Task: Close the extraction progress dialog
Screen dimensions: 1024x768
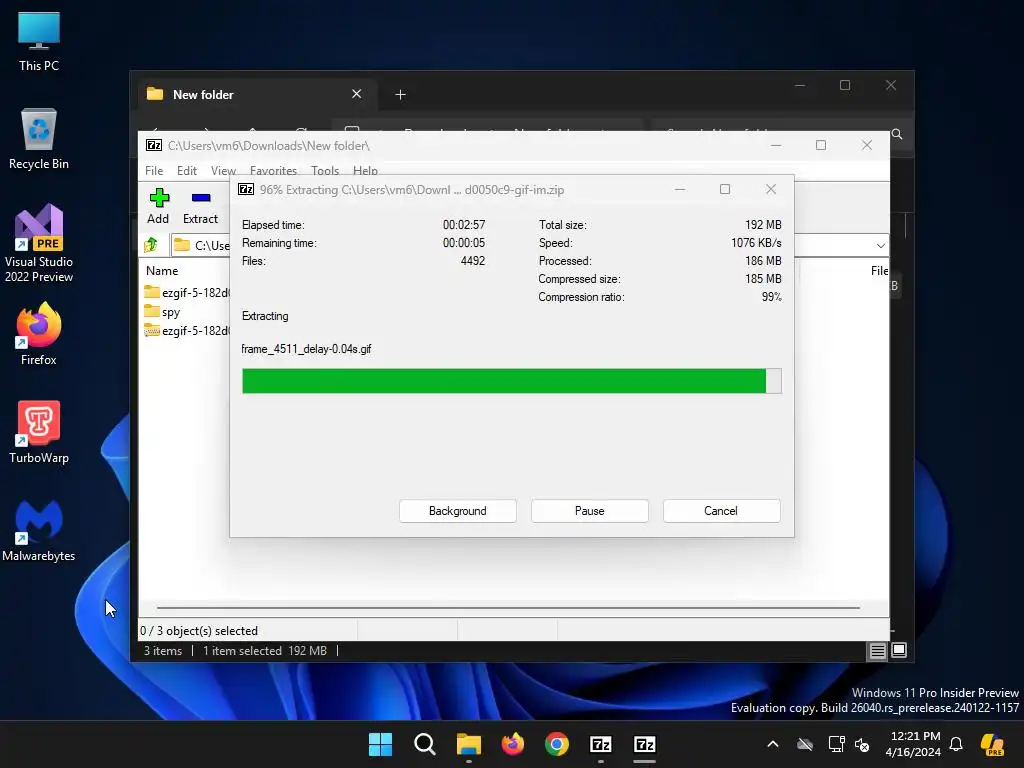Action: [771, 189]
